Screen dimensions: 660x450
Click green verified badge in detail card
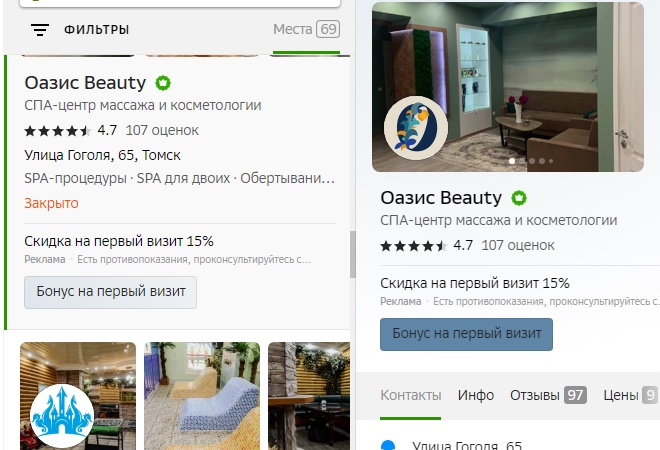pos(519,198)
